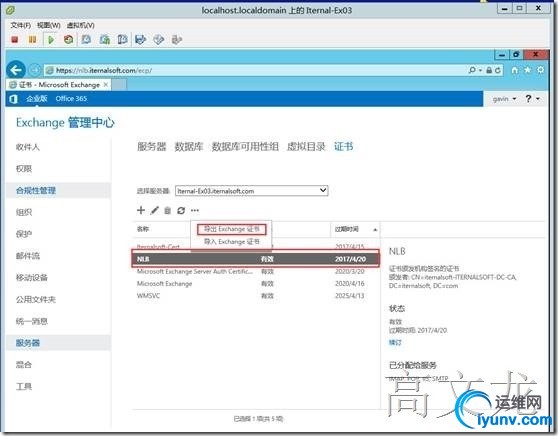Select certificate expiring 2020/4/16
Screen dimensions: 558x436
[x=256, y=284]
